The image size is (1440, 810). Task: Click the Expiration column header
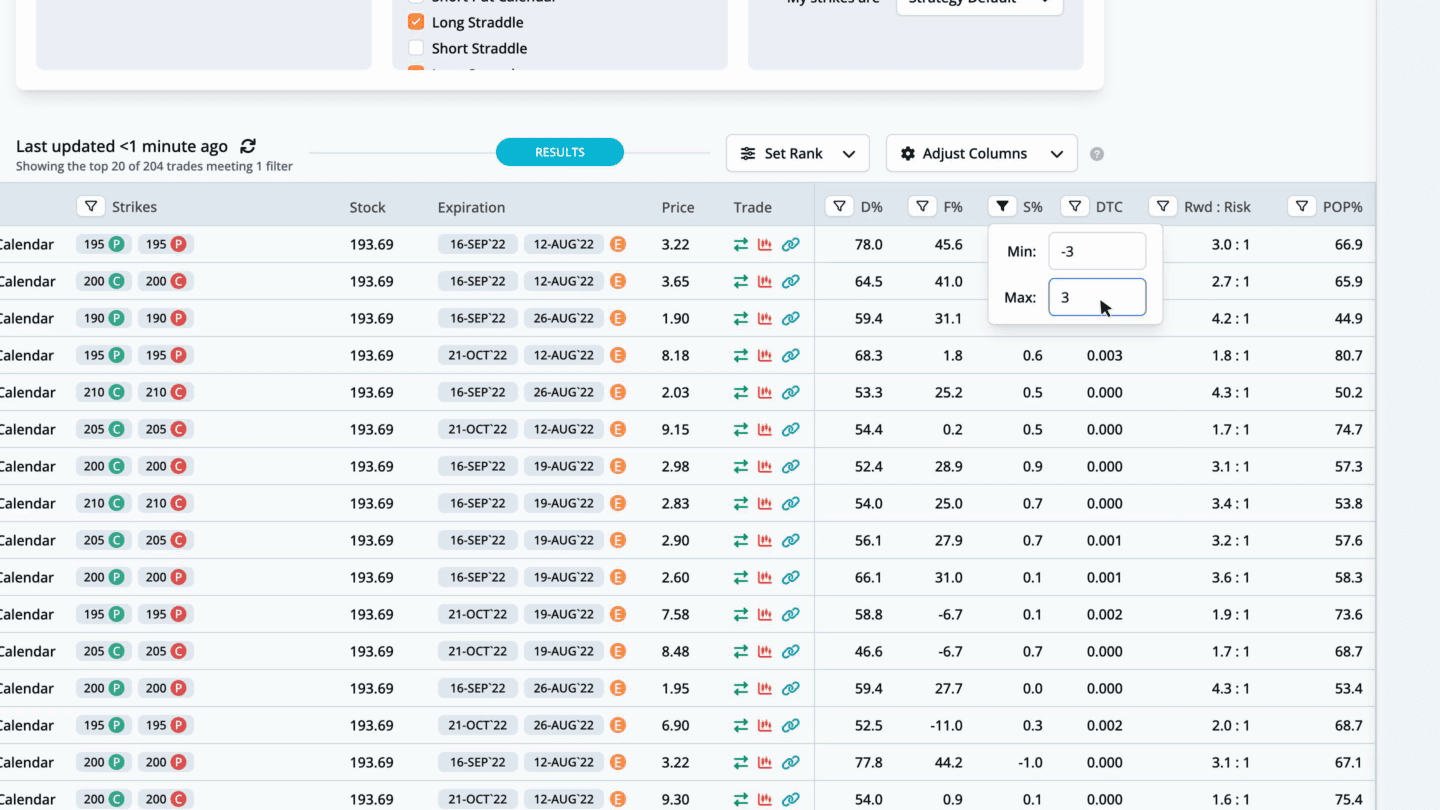pyautogui.click(x=471, y=208)
